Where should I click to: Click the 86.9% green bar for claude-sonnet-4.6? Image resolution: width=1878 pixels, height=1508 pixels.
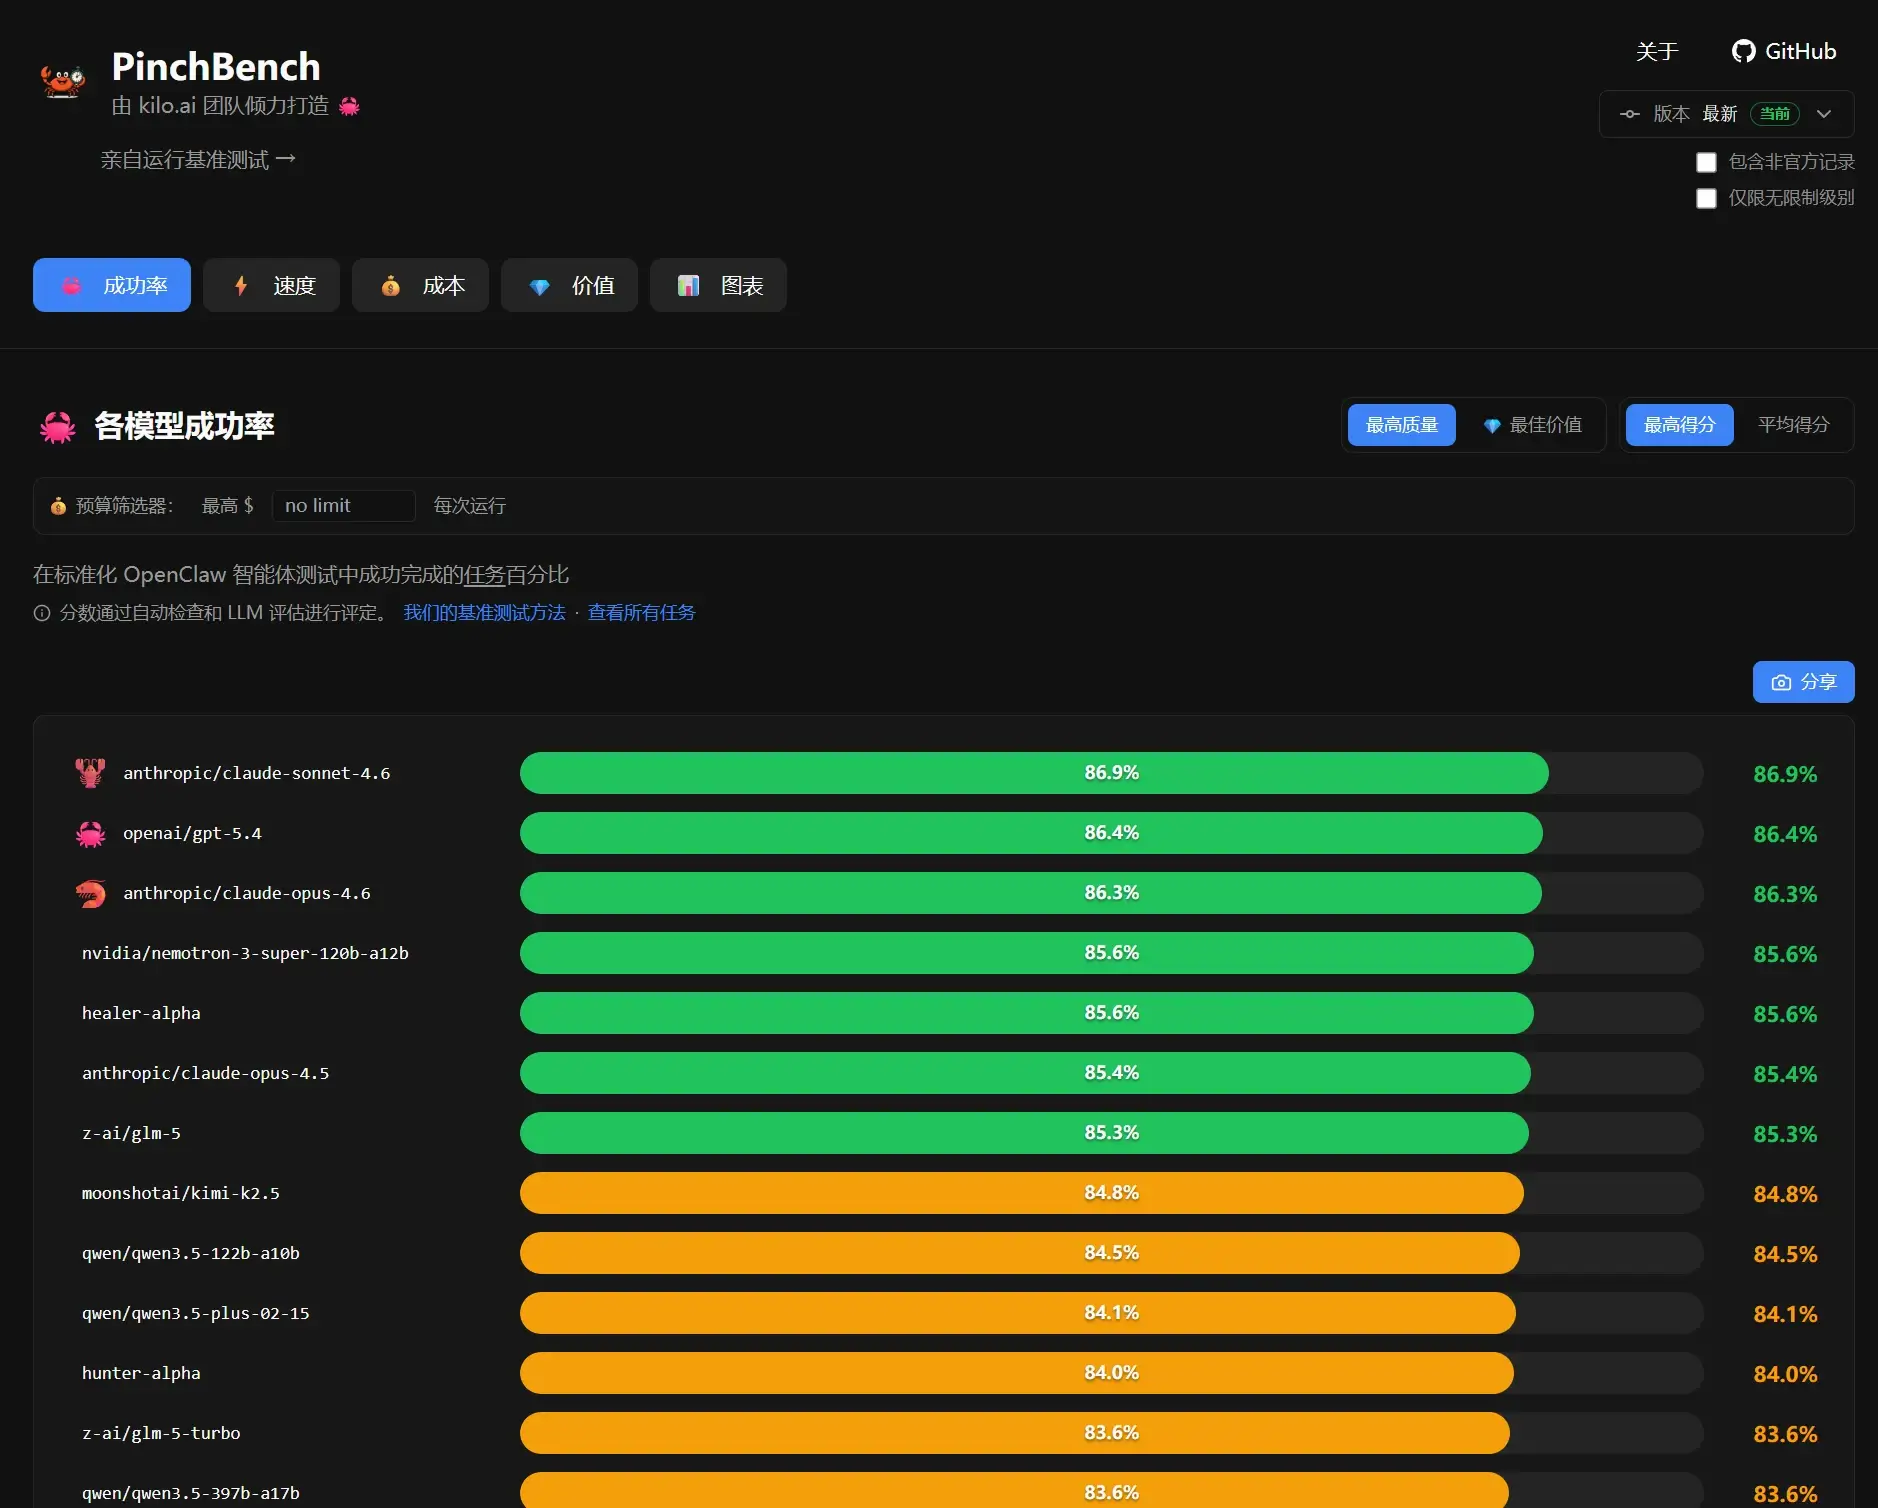[1033, 773]
